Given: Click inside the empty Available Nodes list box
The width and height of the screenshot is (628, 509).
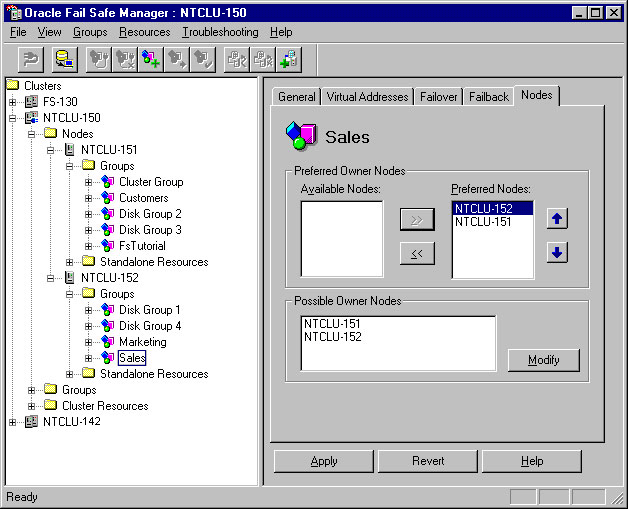Looking at the screenshot, I should coord(342,239).
